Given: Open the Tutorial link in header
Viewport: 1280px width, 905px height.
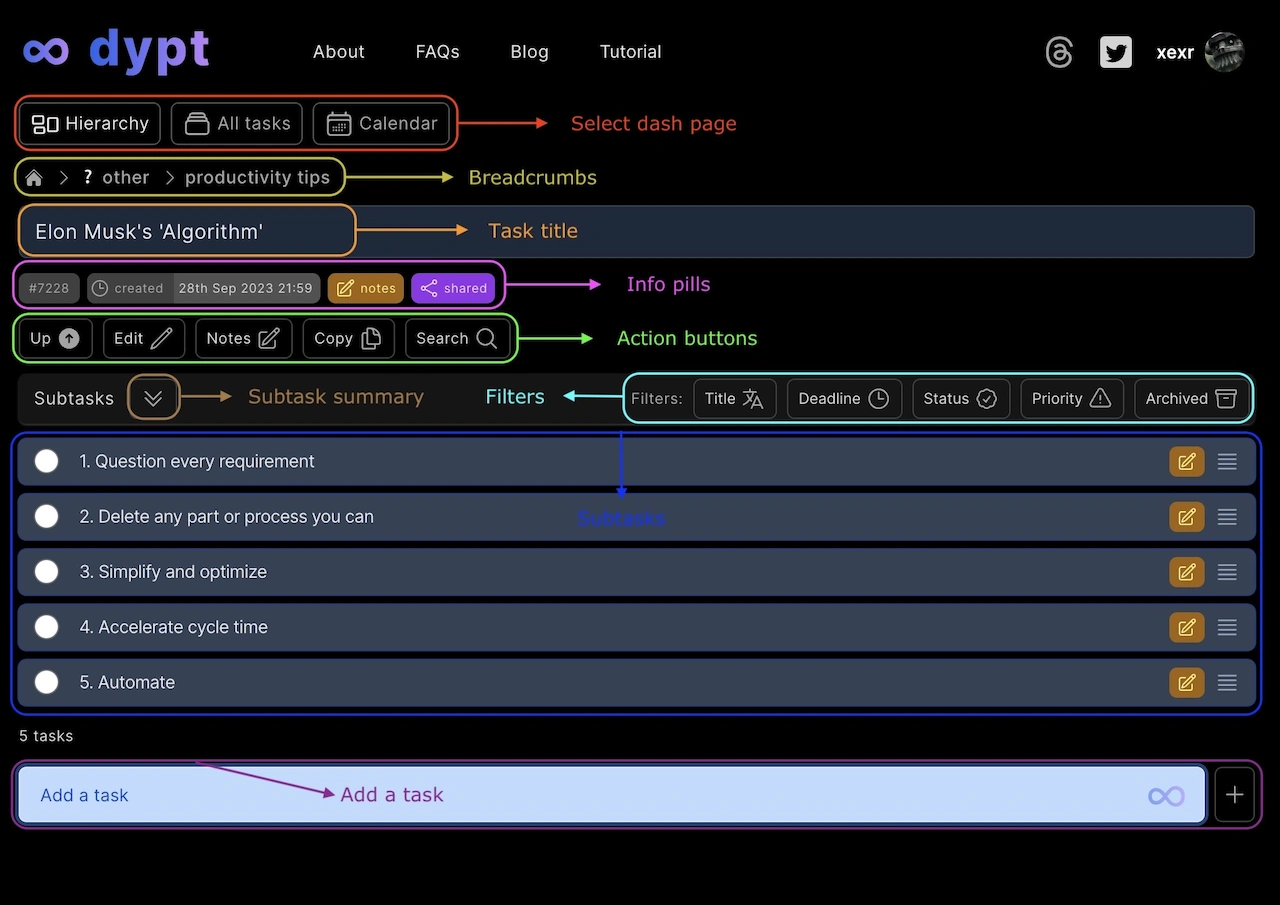Looking at the screenshot, I should click(630, 52).
